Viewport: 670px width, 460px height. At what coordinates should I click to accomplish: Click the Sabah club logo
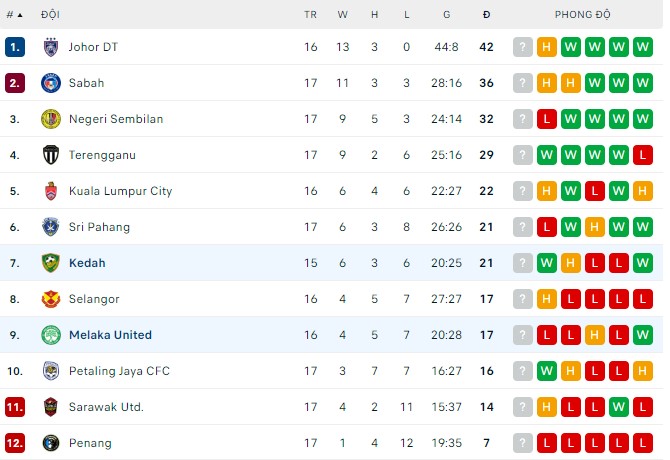pos(51,83)
